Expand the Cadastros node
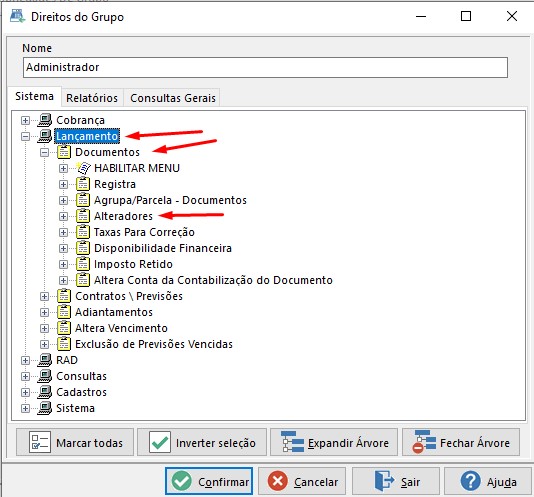The image size is (534, 497). pos(25,392)
